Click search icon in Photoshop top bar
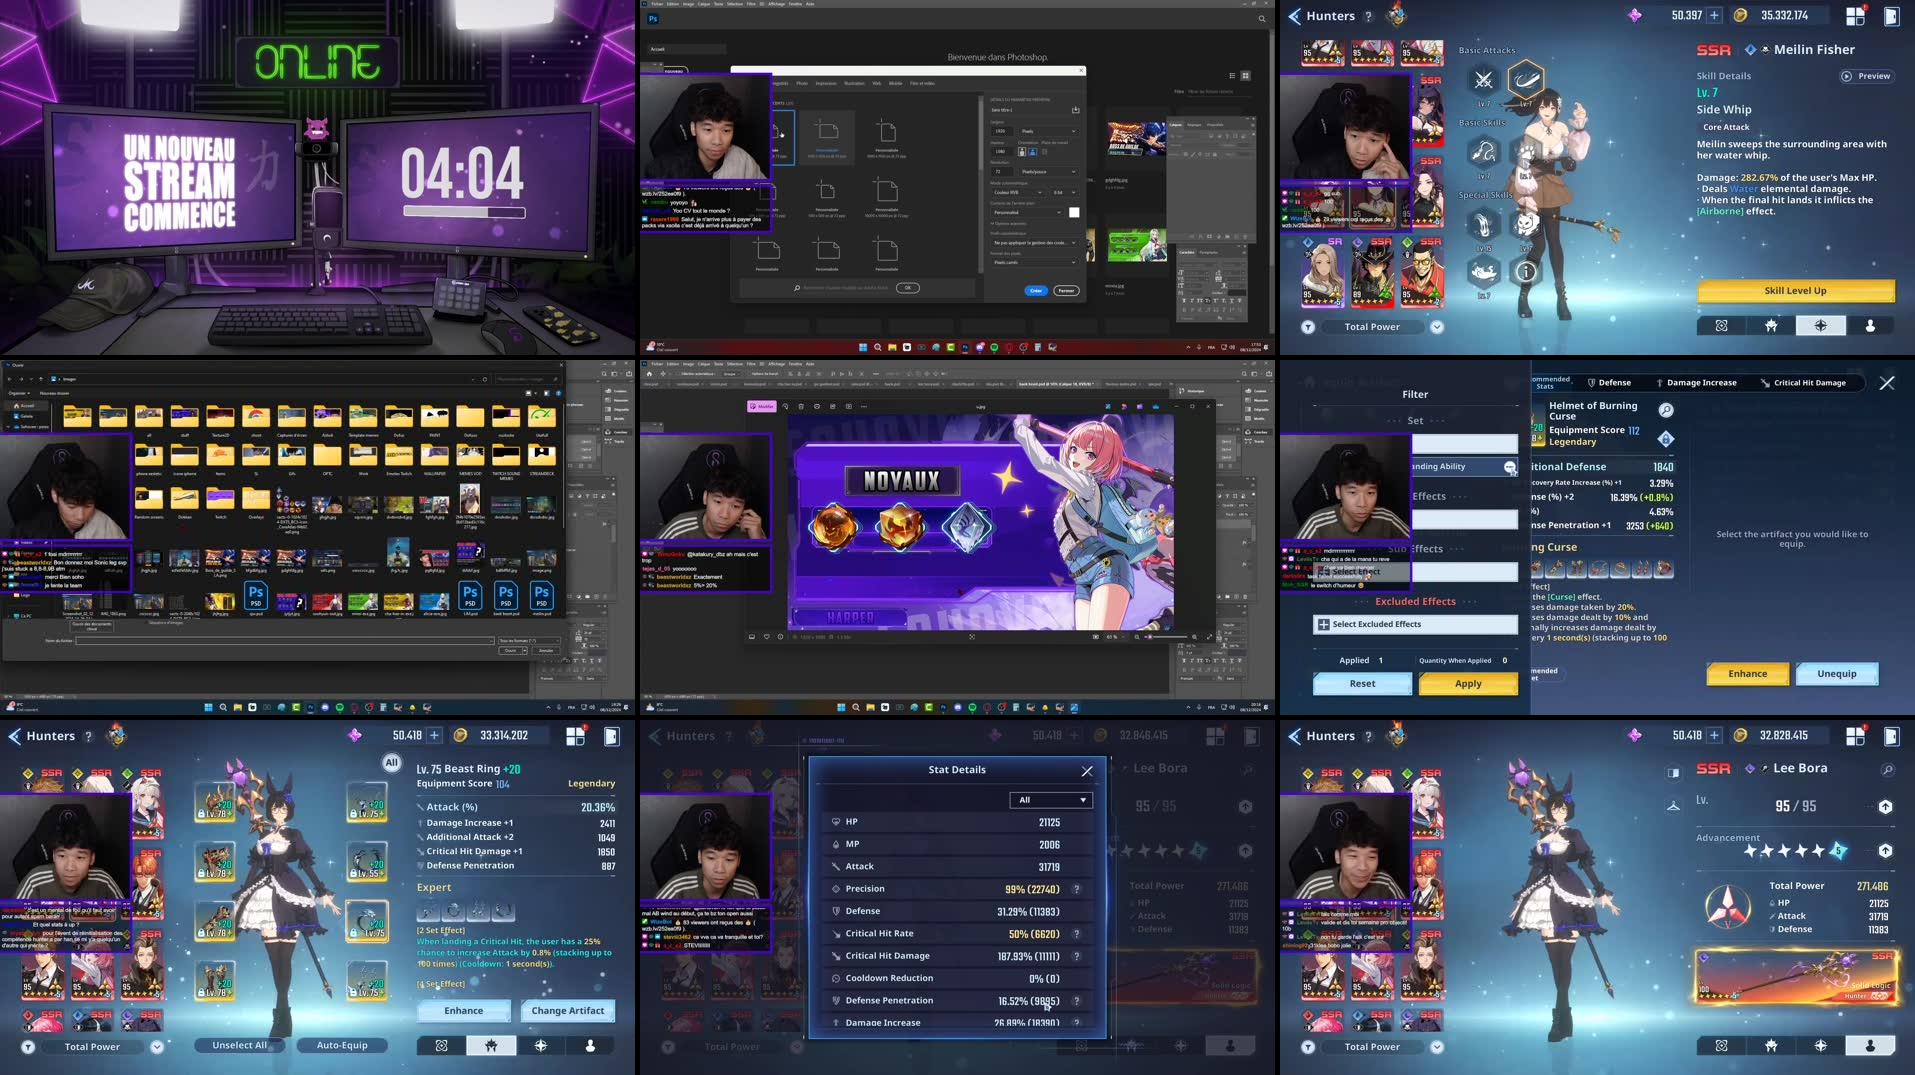Image resolution: width=1915 pixels, height=1075 pixels. pyautogui.click(x=1261, y=19)
